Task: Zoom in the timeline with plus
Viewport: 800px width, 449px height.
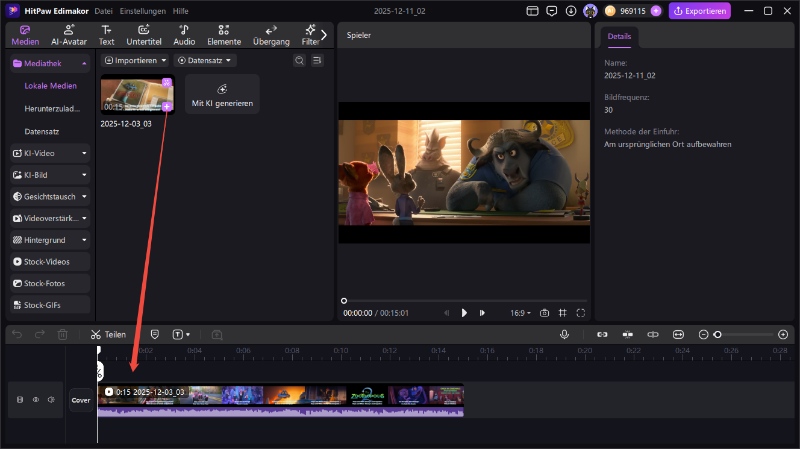Action: click(783, 334)
